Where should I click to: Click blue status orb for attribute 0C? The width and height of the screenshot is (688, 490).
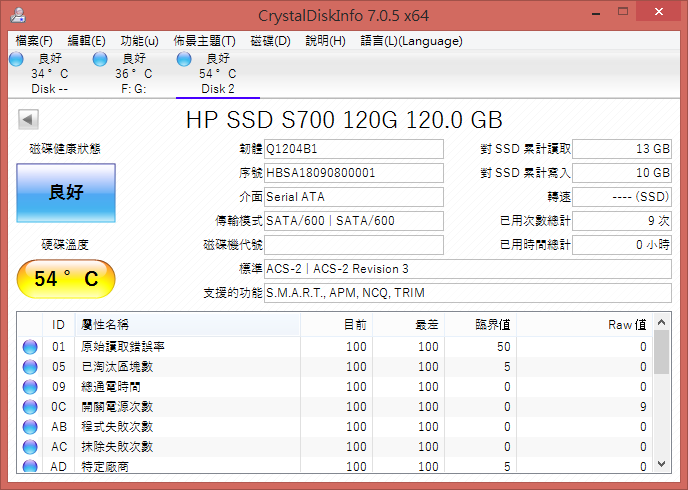[x=30, y=407]
